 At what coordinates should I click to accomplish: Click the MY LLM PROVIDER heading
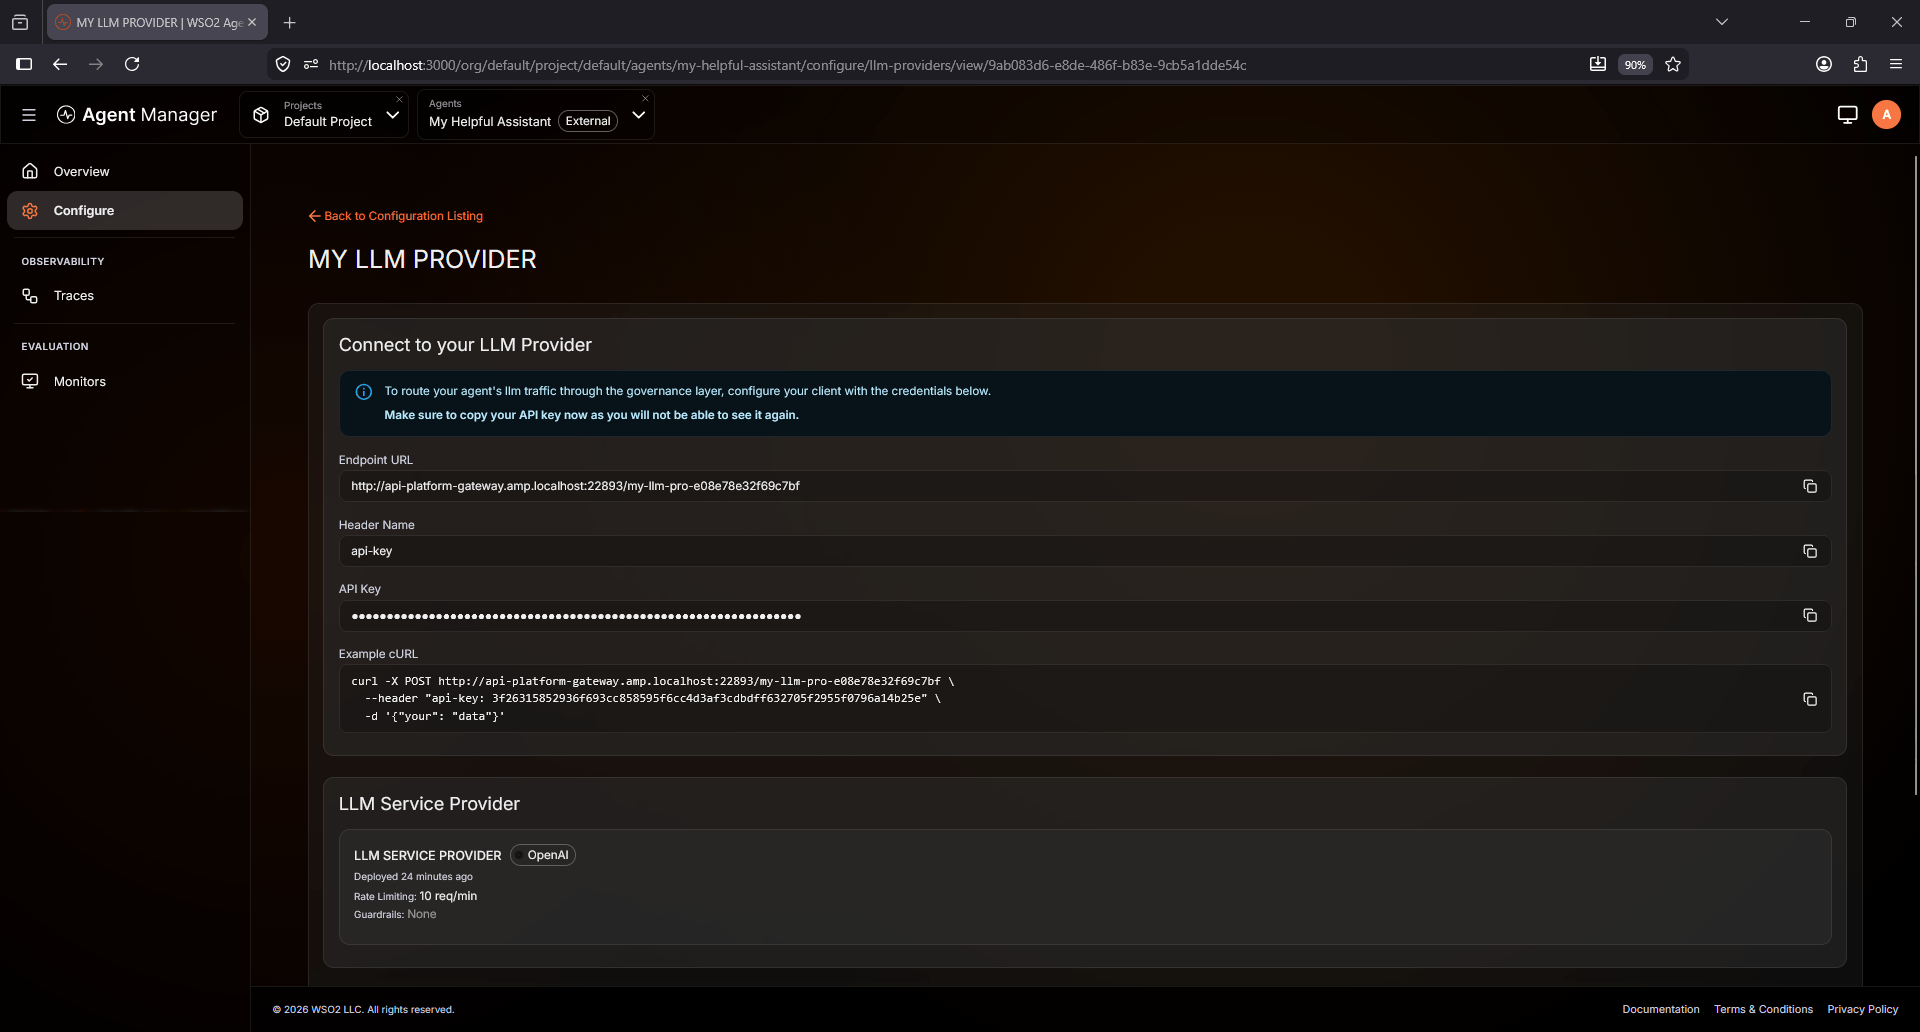coord(422,259)
